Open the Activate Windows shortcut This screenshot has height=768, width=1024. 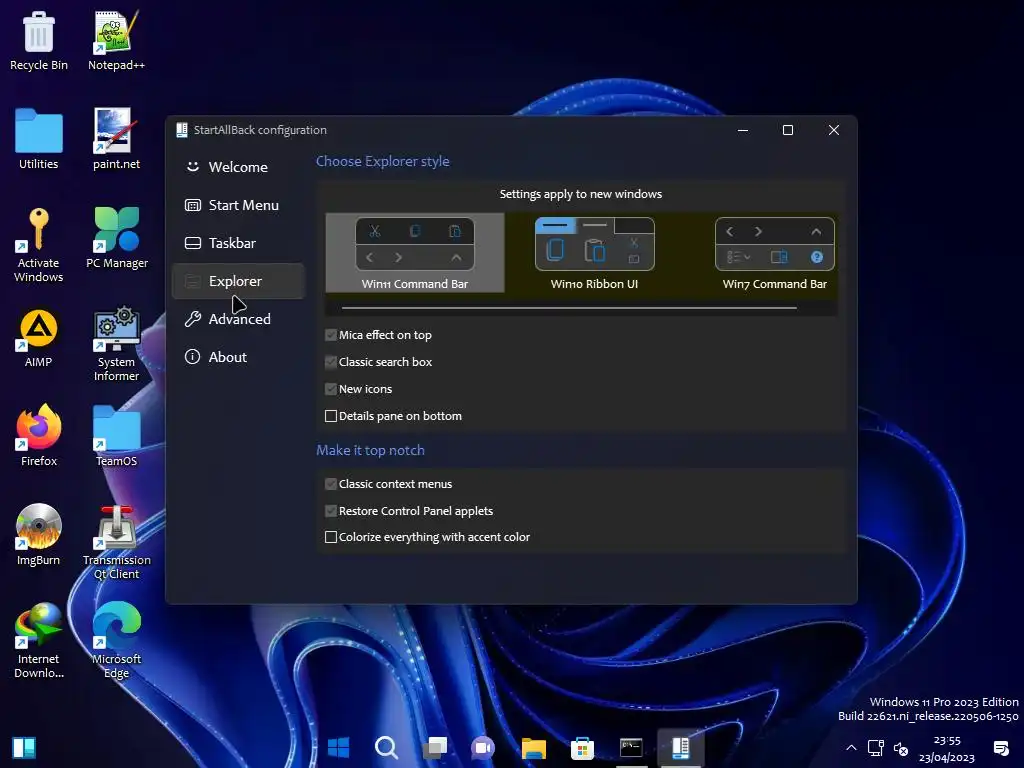(39, 245)
